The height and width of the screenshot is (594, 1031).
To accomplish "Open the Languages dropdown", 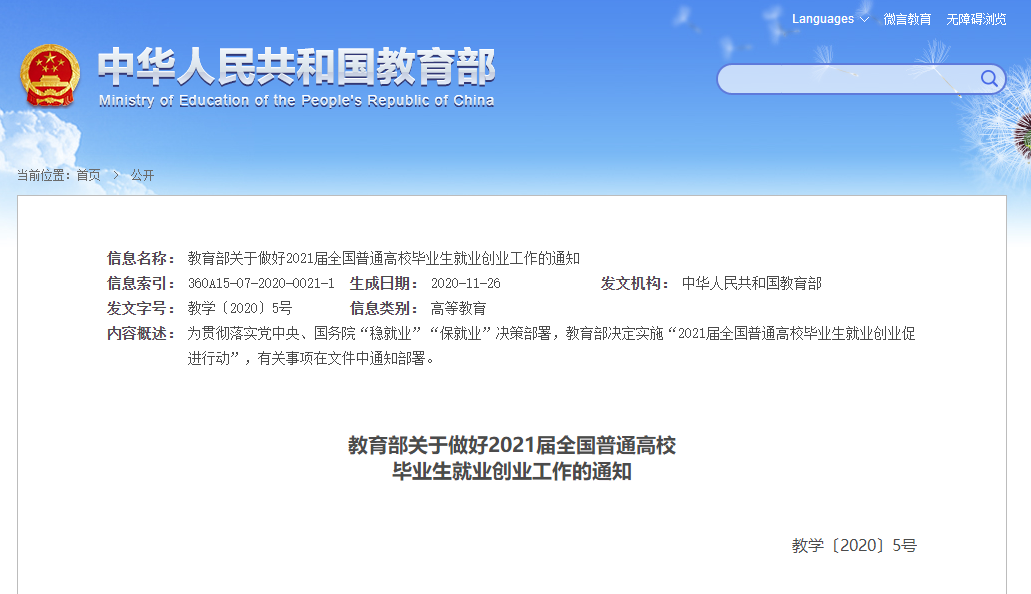I will click(830, 19).
